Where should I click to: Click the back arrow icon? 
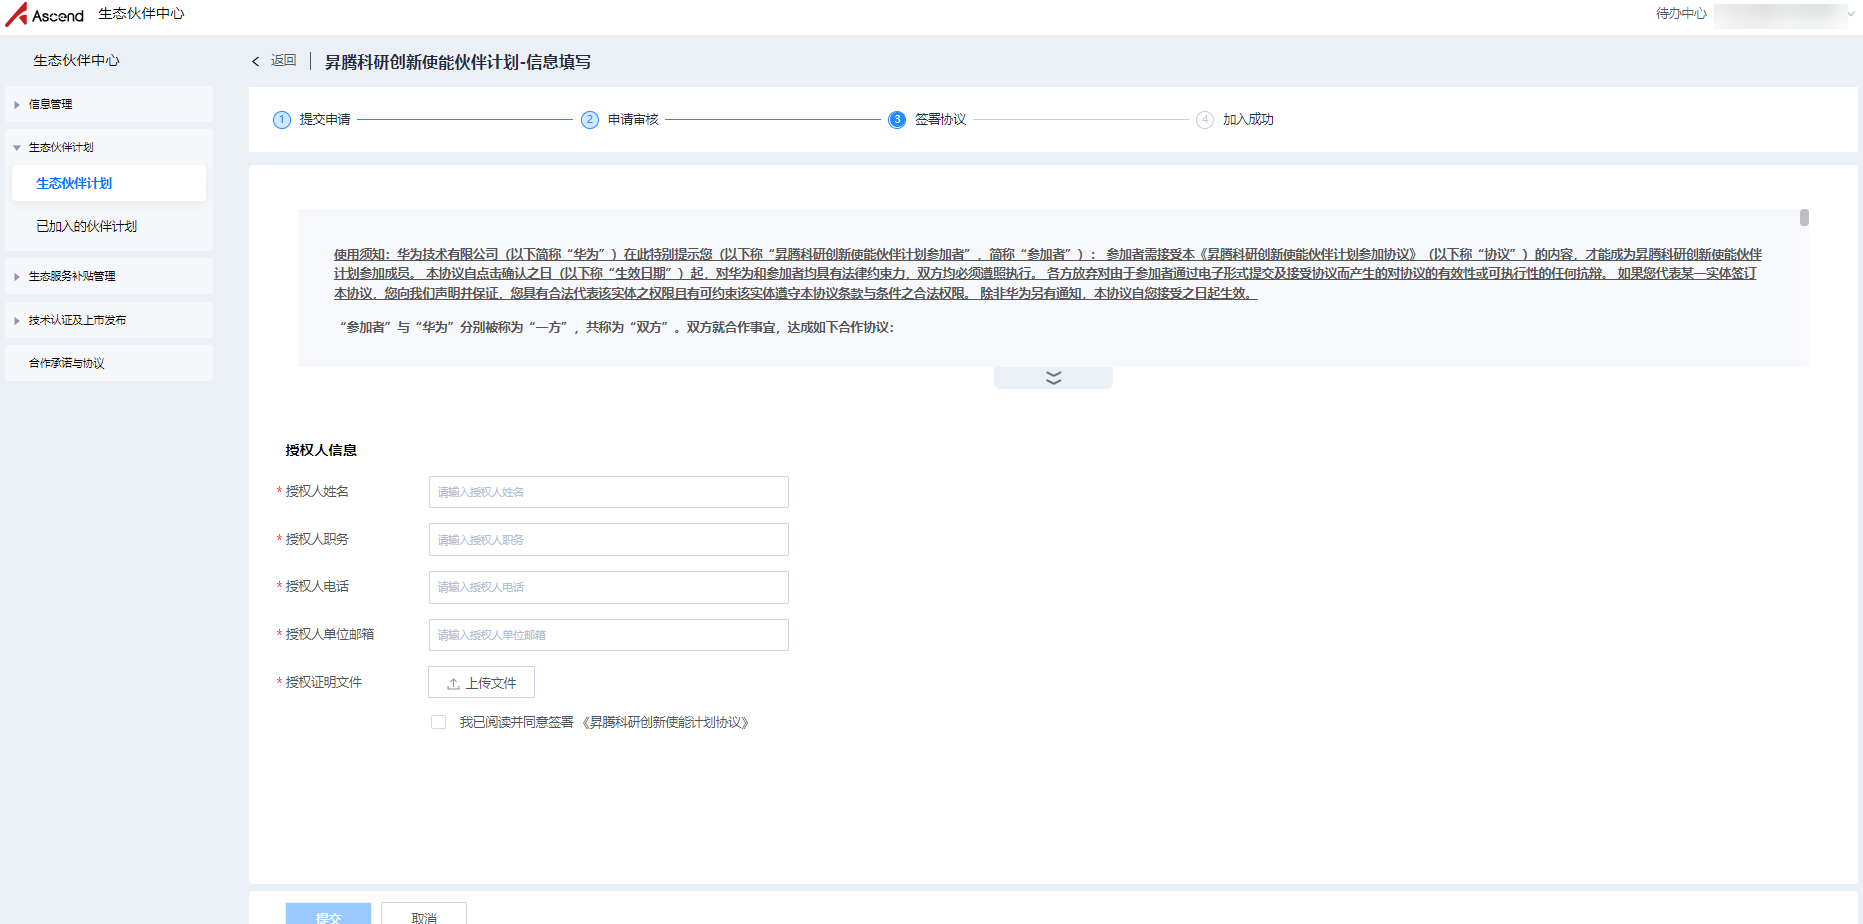click(x=256, y=61)
